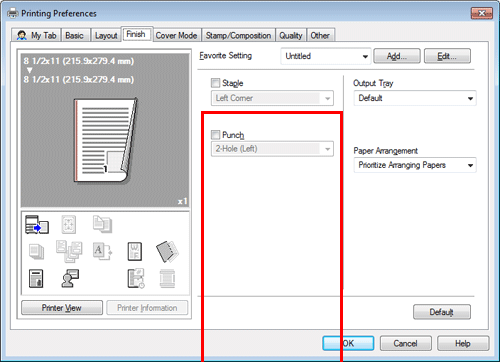Screen dimensions: 500x362
Task: Click the Default button
Action: coord(442,312)
